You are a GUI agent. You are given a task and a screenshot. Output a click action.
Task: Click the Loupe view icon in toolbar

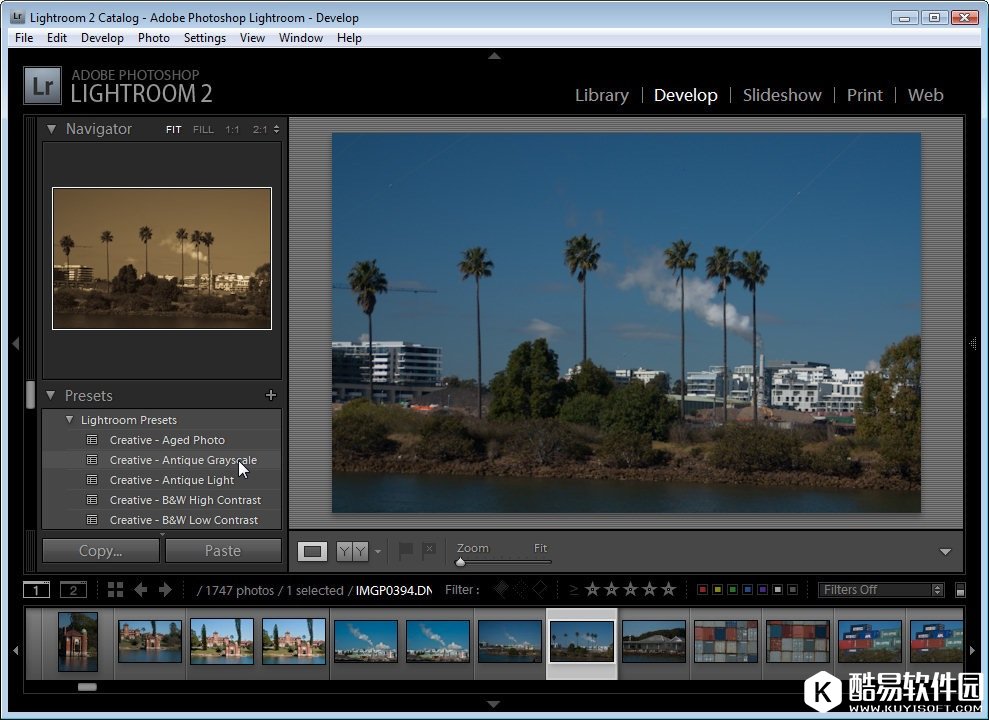[x=313, y=551]
